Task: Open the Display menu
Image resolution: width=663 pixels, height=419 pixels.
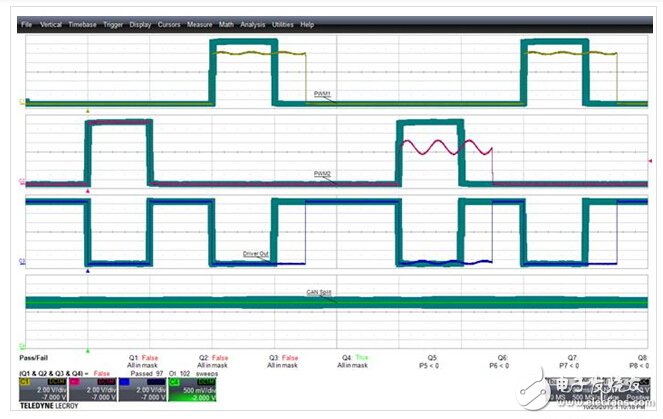Action: [141, 24]
